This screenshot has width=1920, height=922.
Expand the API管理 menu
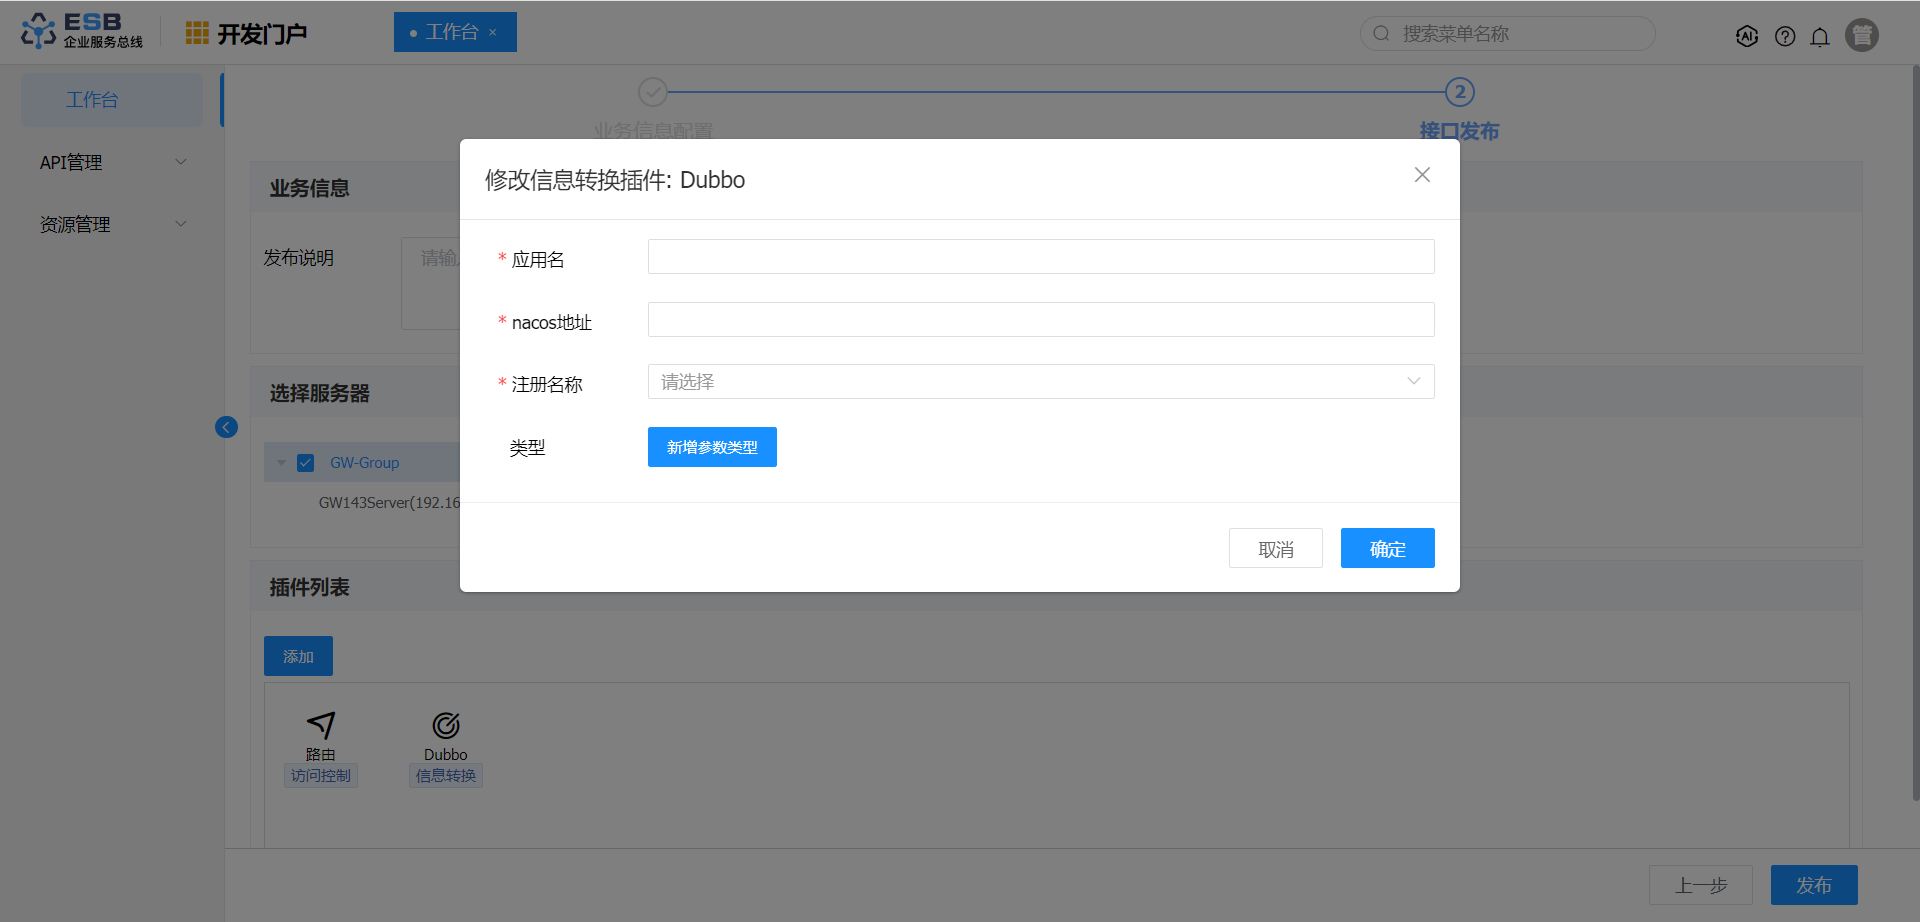pos(111,162)
